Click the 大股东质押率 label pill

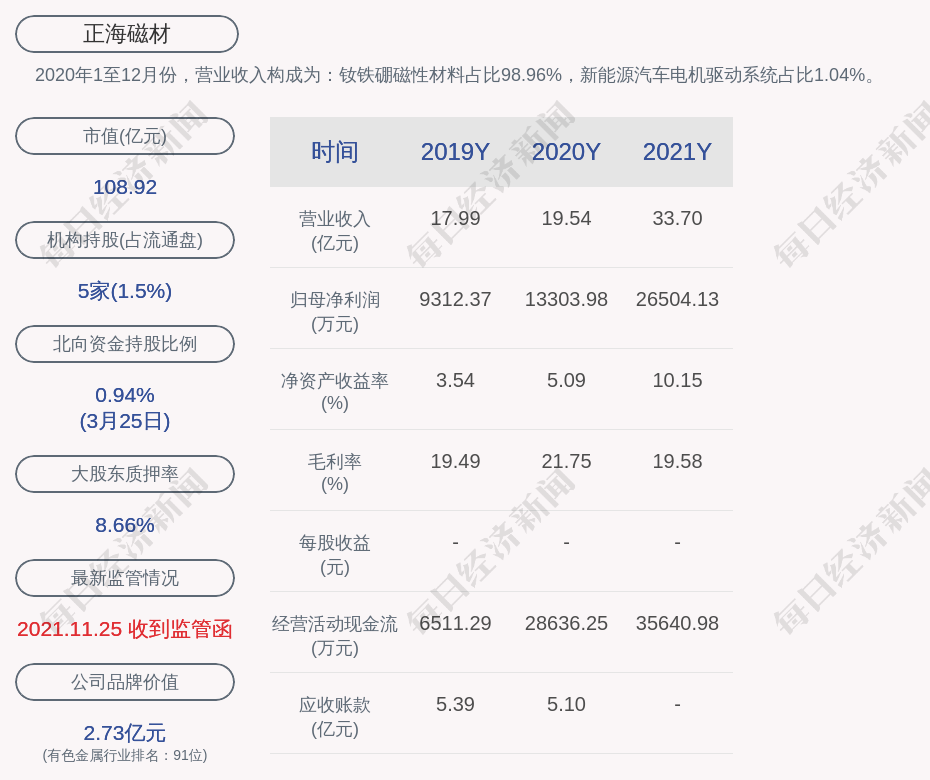125,473
